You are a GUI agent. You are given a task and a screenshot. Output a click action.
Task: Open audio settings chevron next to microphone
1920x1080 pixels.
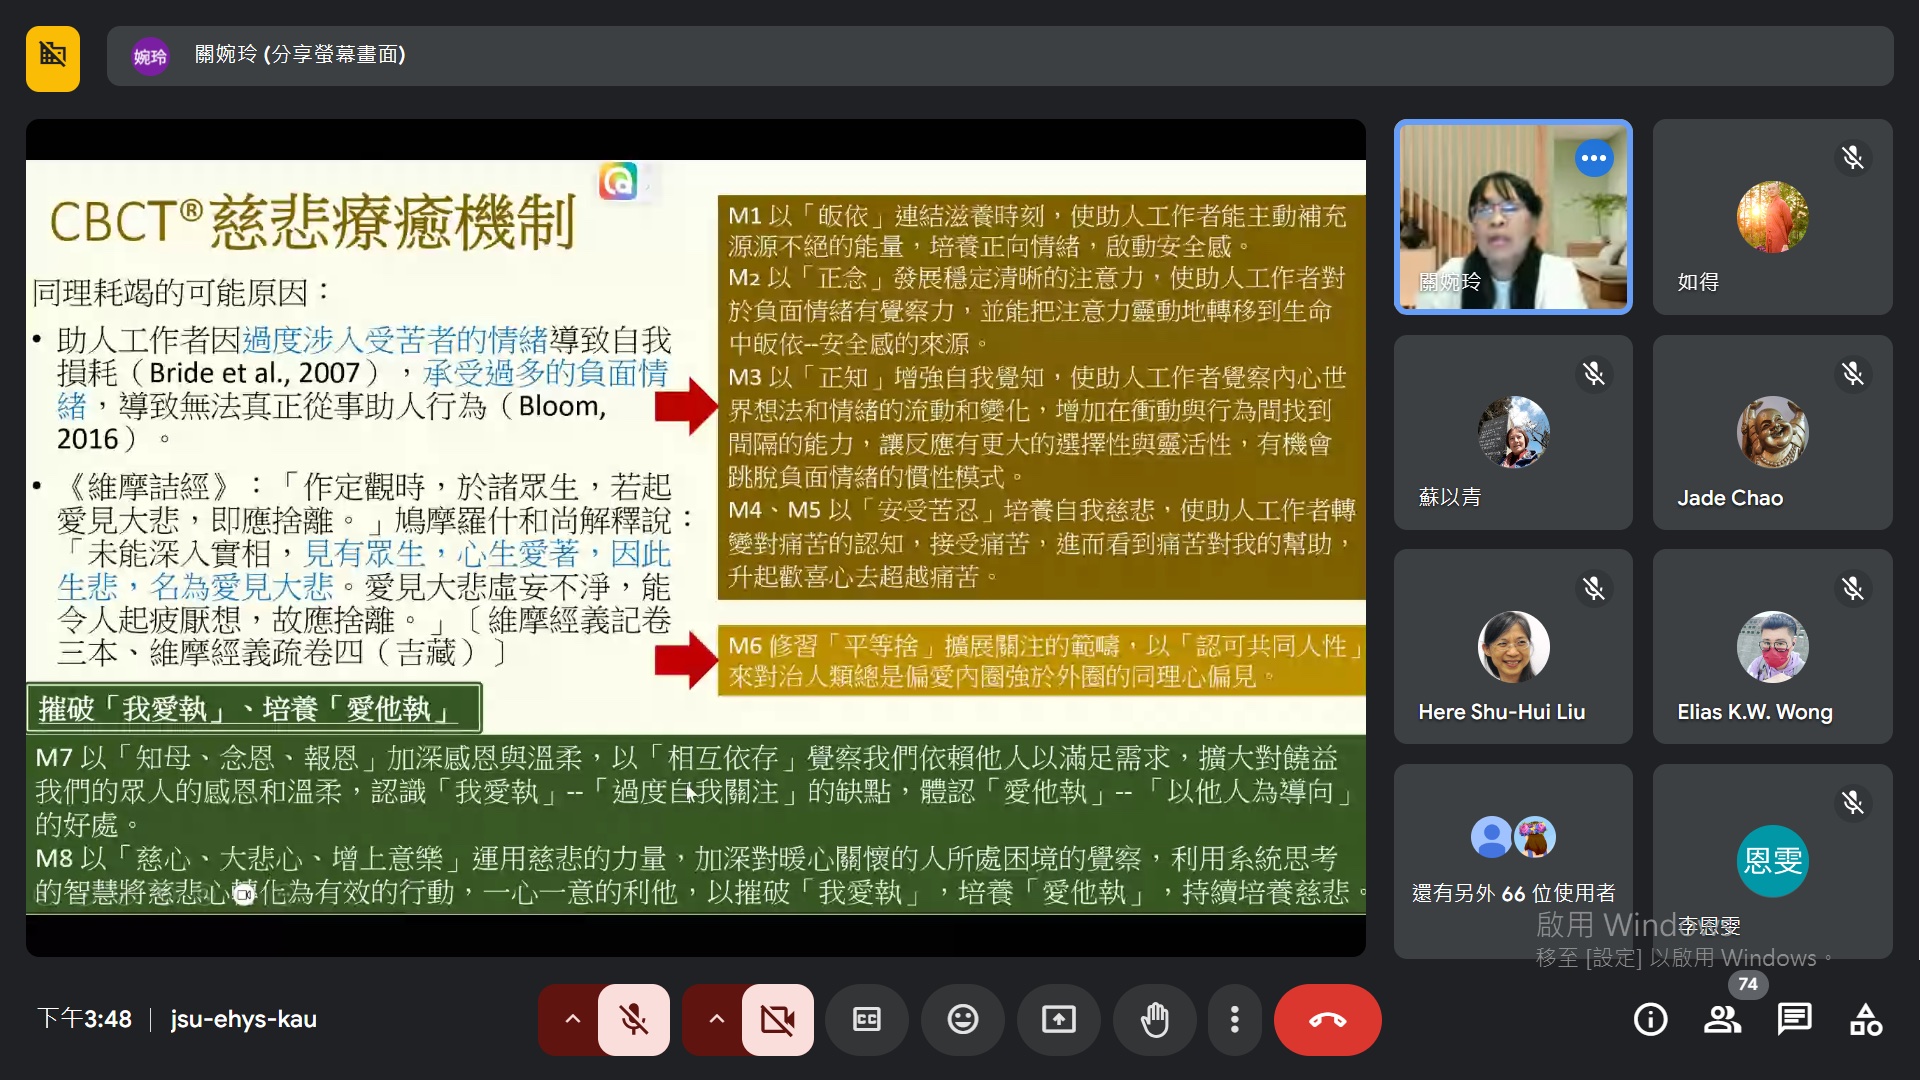point(572,1020)
